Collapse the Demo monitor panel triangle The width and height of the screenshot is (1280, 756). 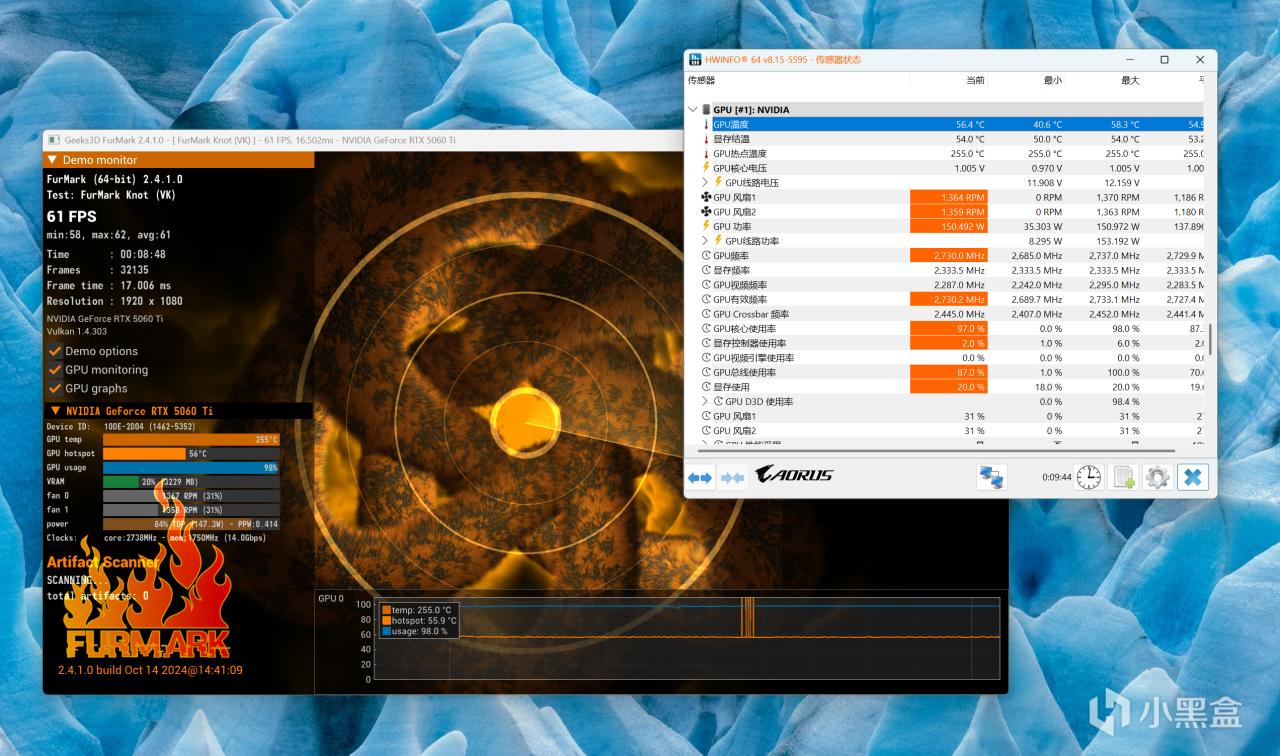click(53, 160)
